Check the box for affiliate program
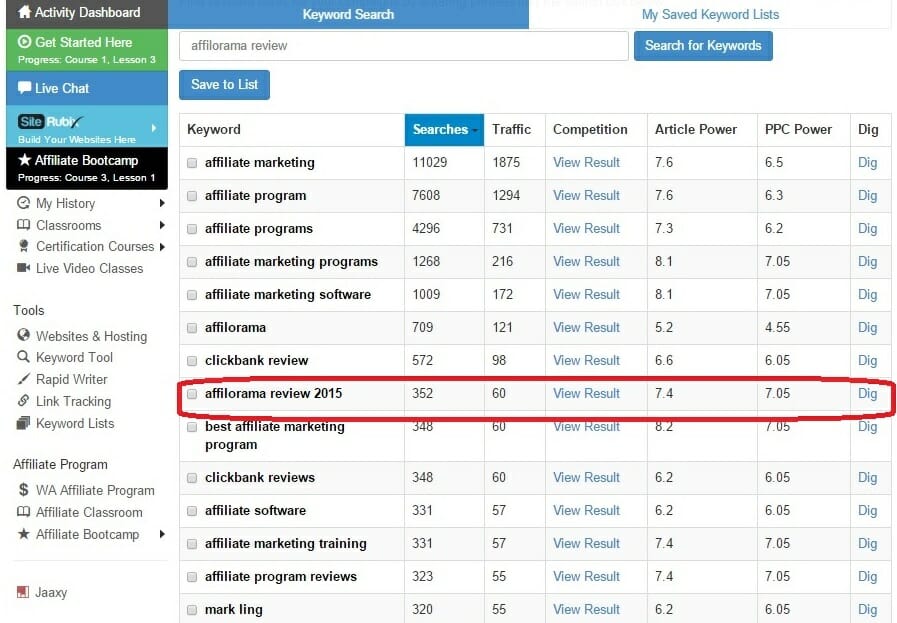 coord(192,196)
